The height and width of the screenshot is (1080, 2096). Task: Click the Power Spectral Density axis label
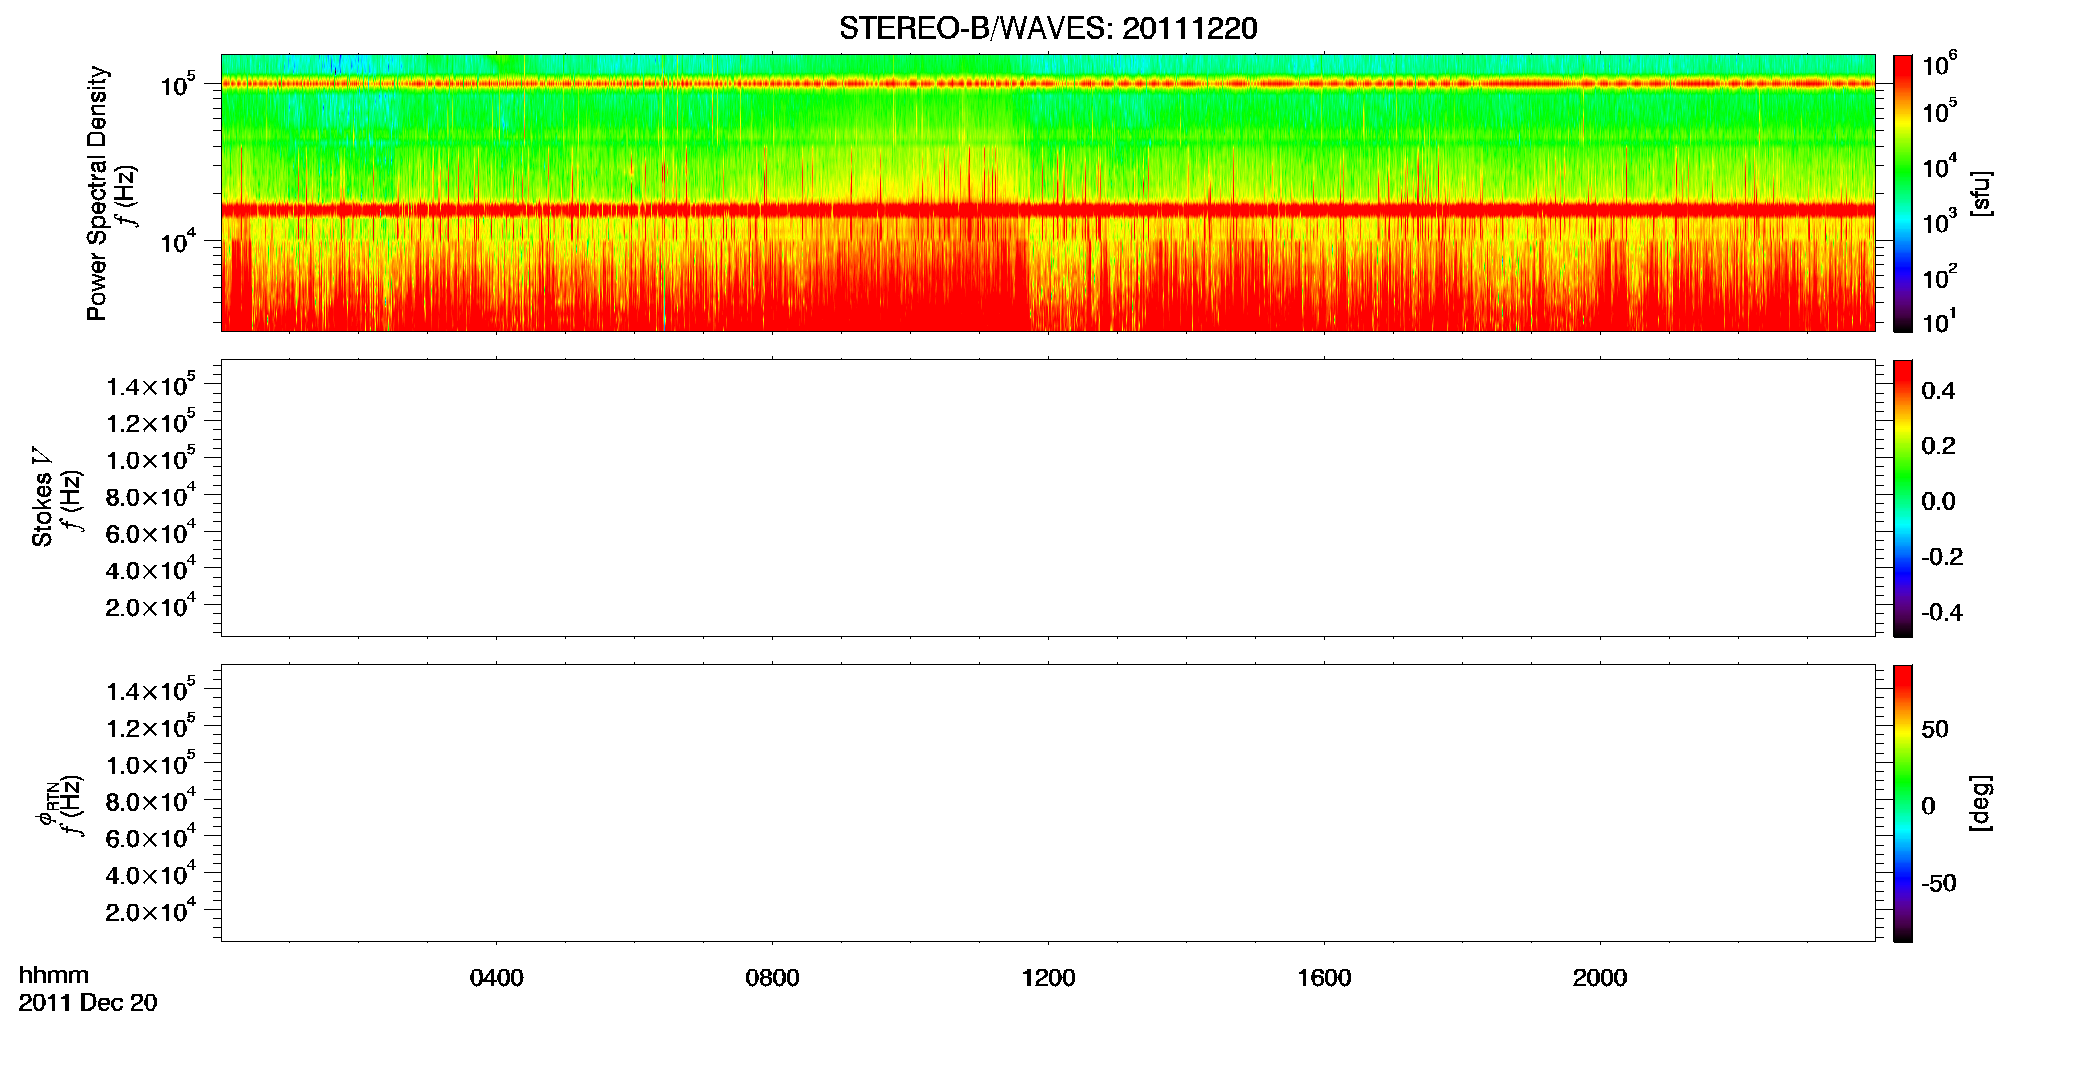97,193
